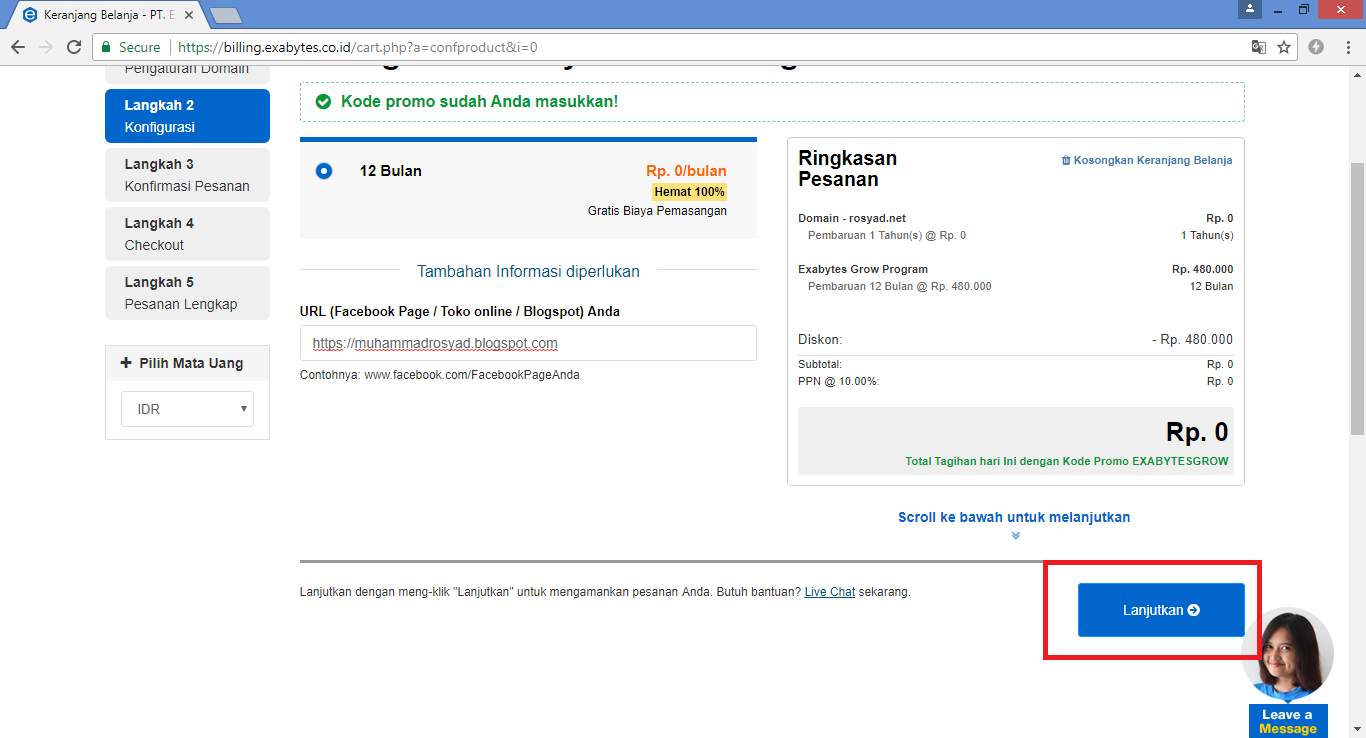Click the URL Facebook Page input field
This screenshot has height=738, width=1366.
(x=528, y=343)
